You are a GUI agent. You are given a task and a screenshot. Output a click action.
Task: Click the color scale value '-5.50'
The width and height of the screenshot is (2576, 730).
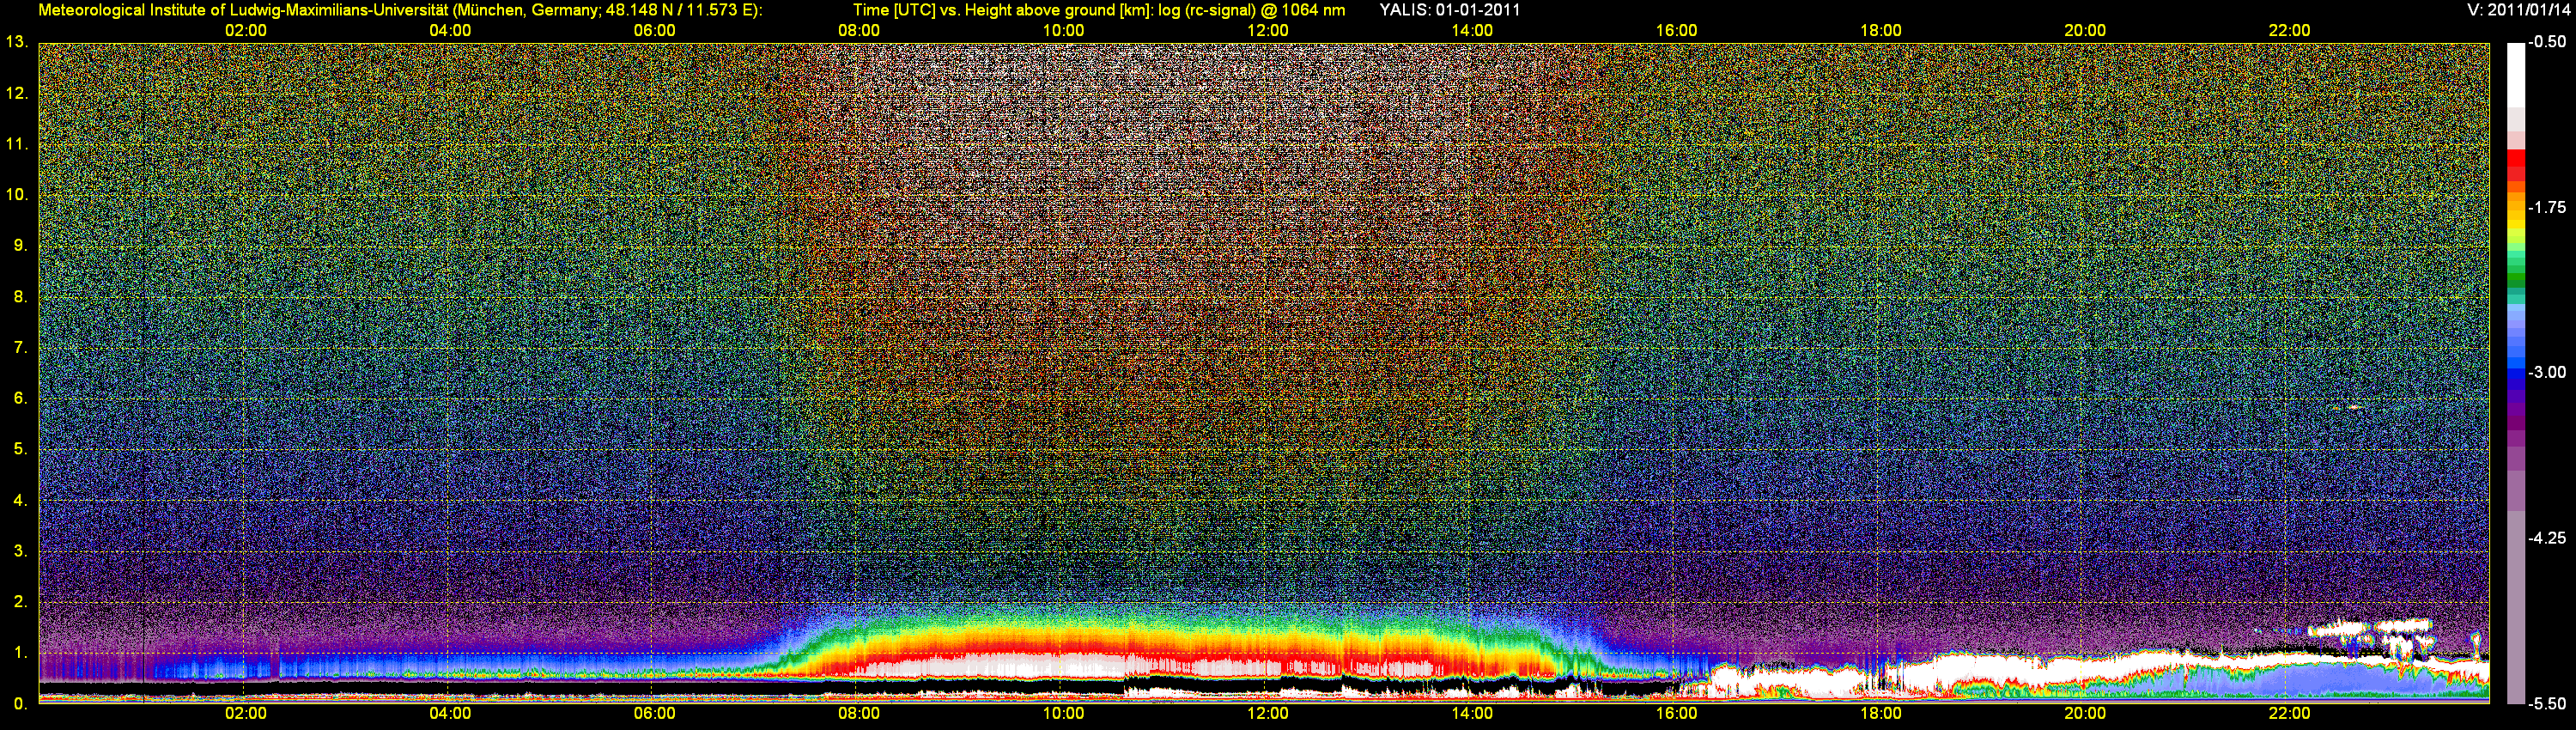pyautogui.click(x=2548, y=704)
